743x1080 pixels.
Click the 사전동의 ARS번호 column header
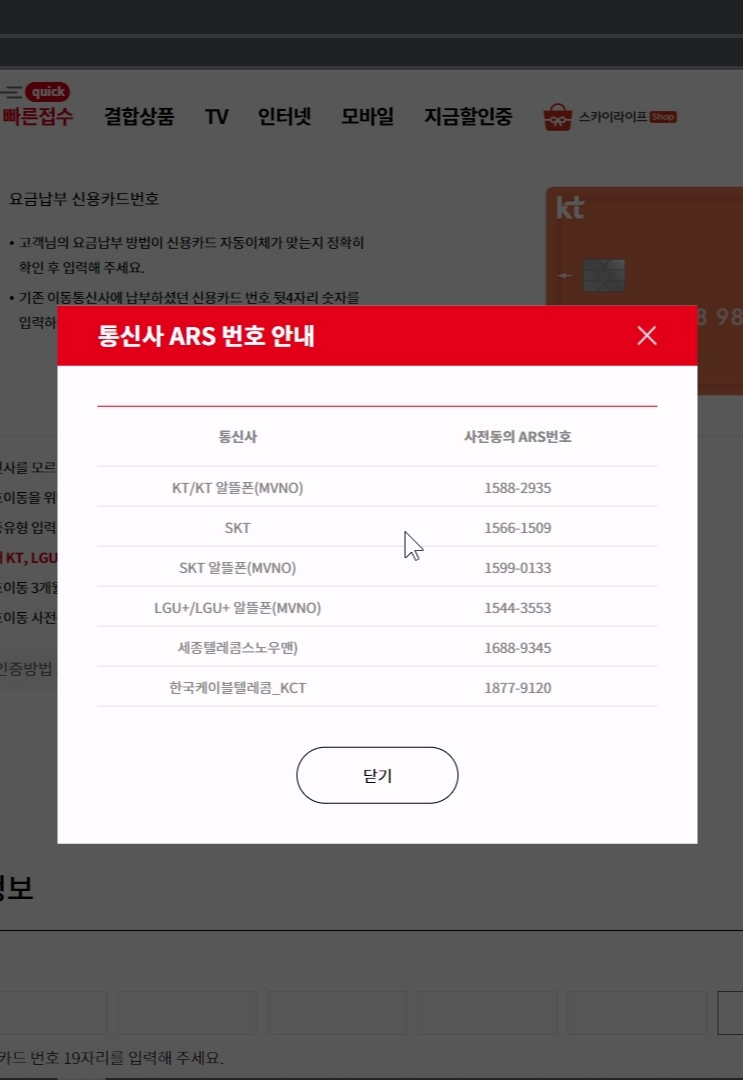click(518, 436)
